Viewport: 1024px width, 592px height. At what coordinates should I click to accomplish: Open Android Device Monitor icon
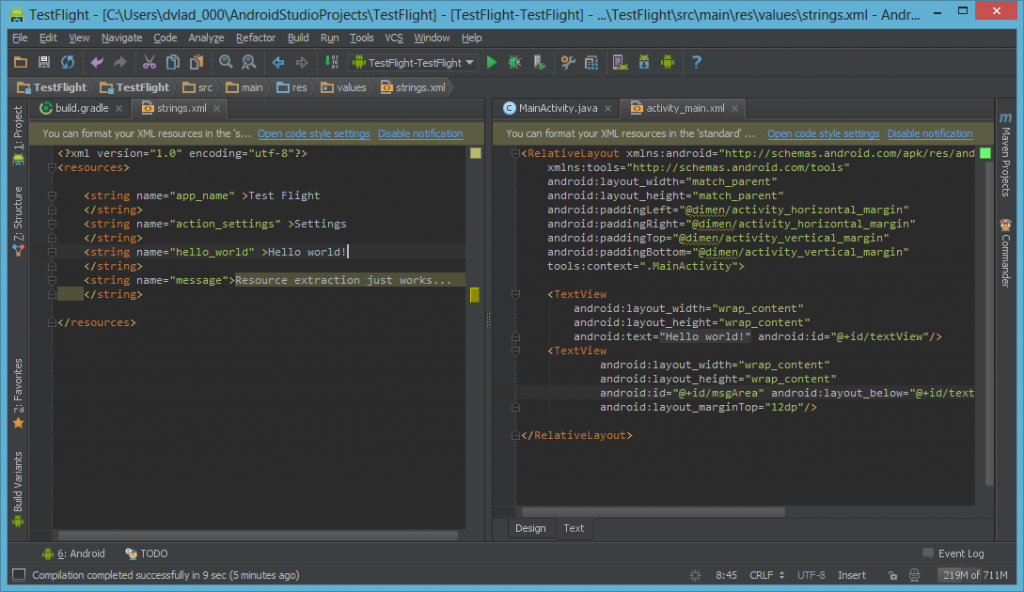667,63
